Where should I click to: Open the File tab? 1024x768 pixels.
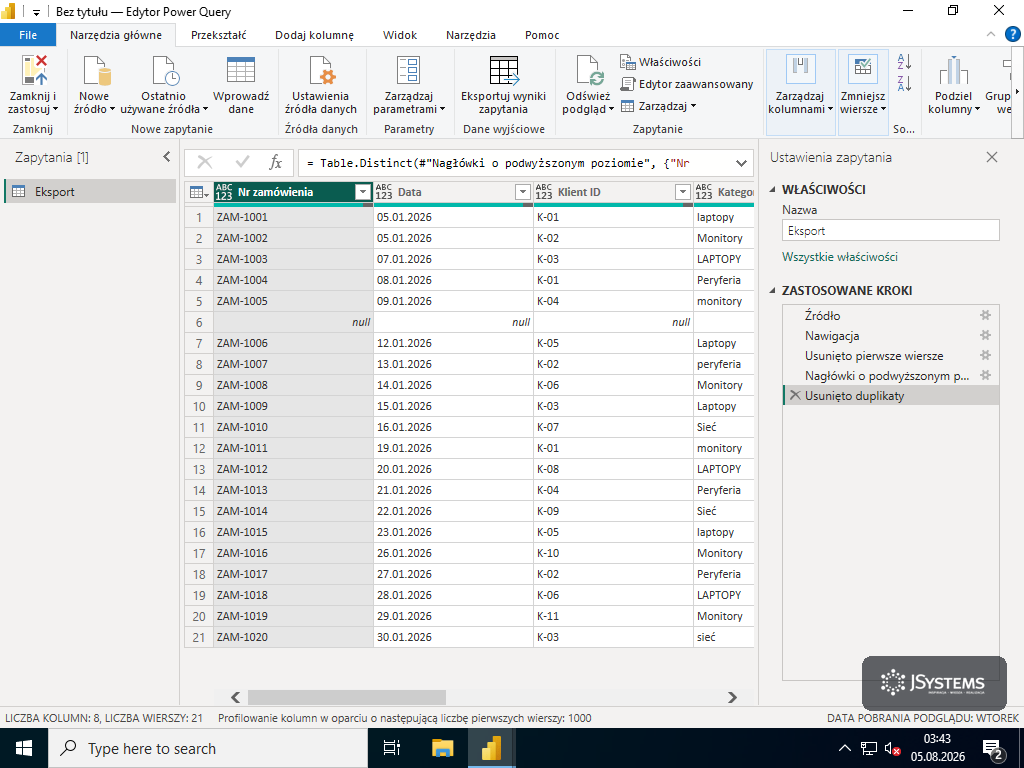point(28,35)
